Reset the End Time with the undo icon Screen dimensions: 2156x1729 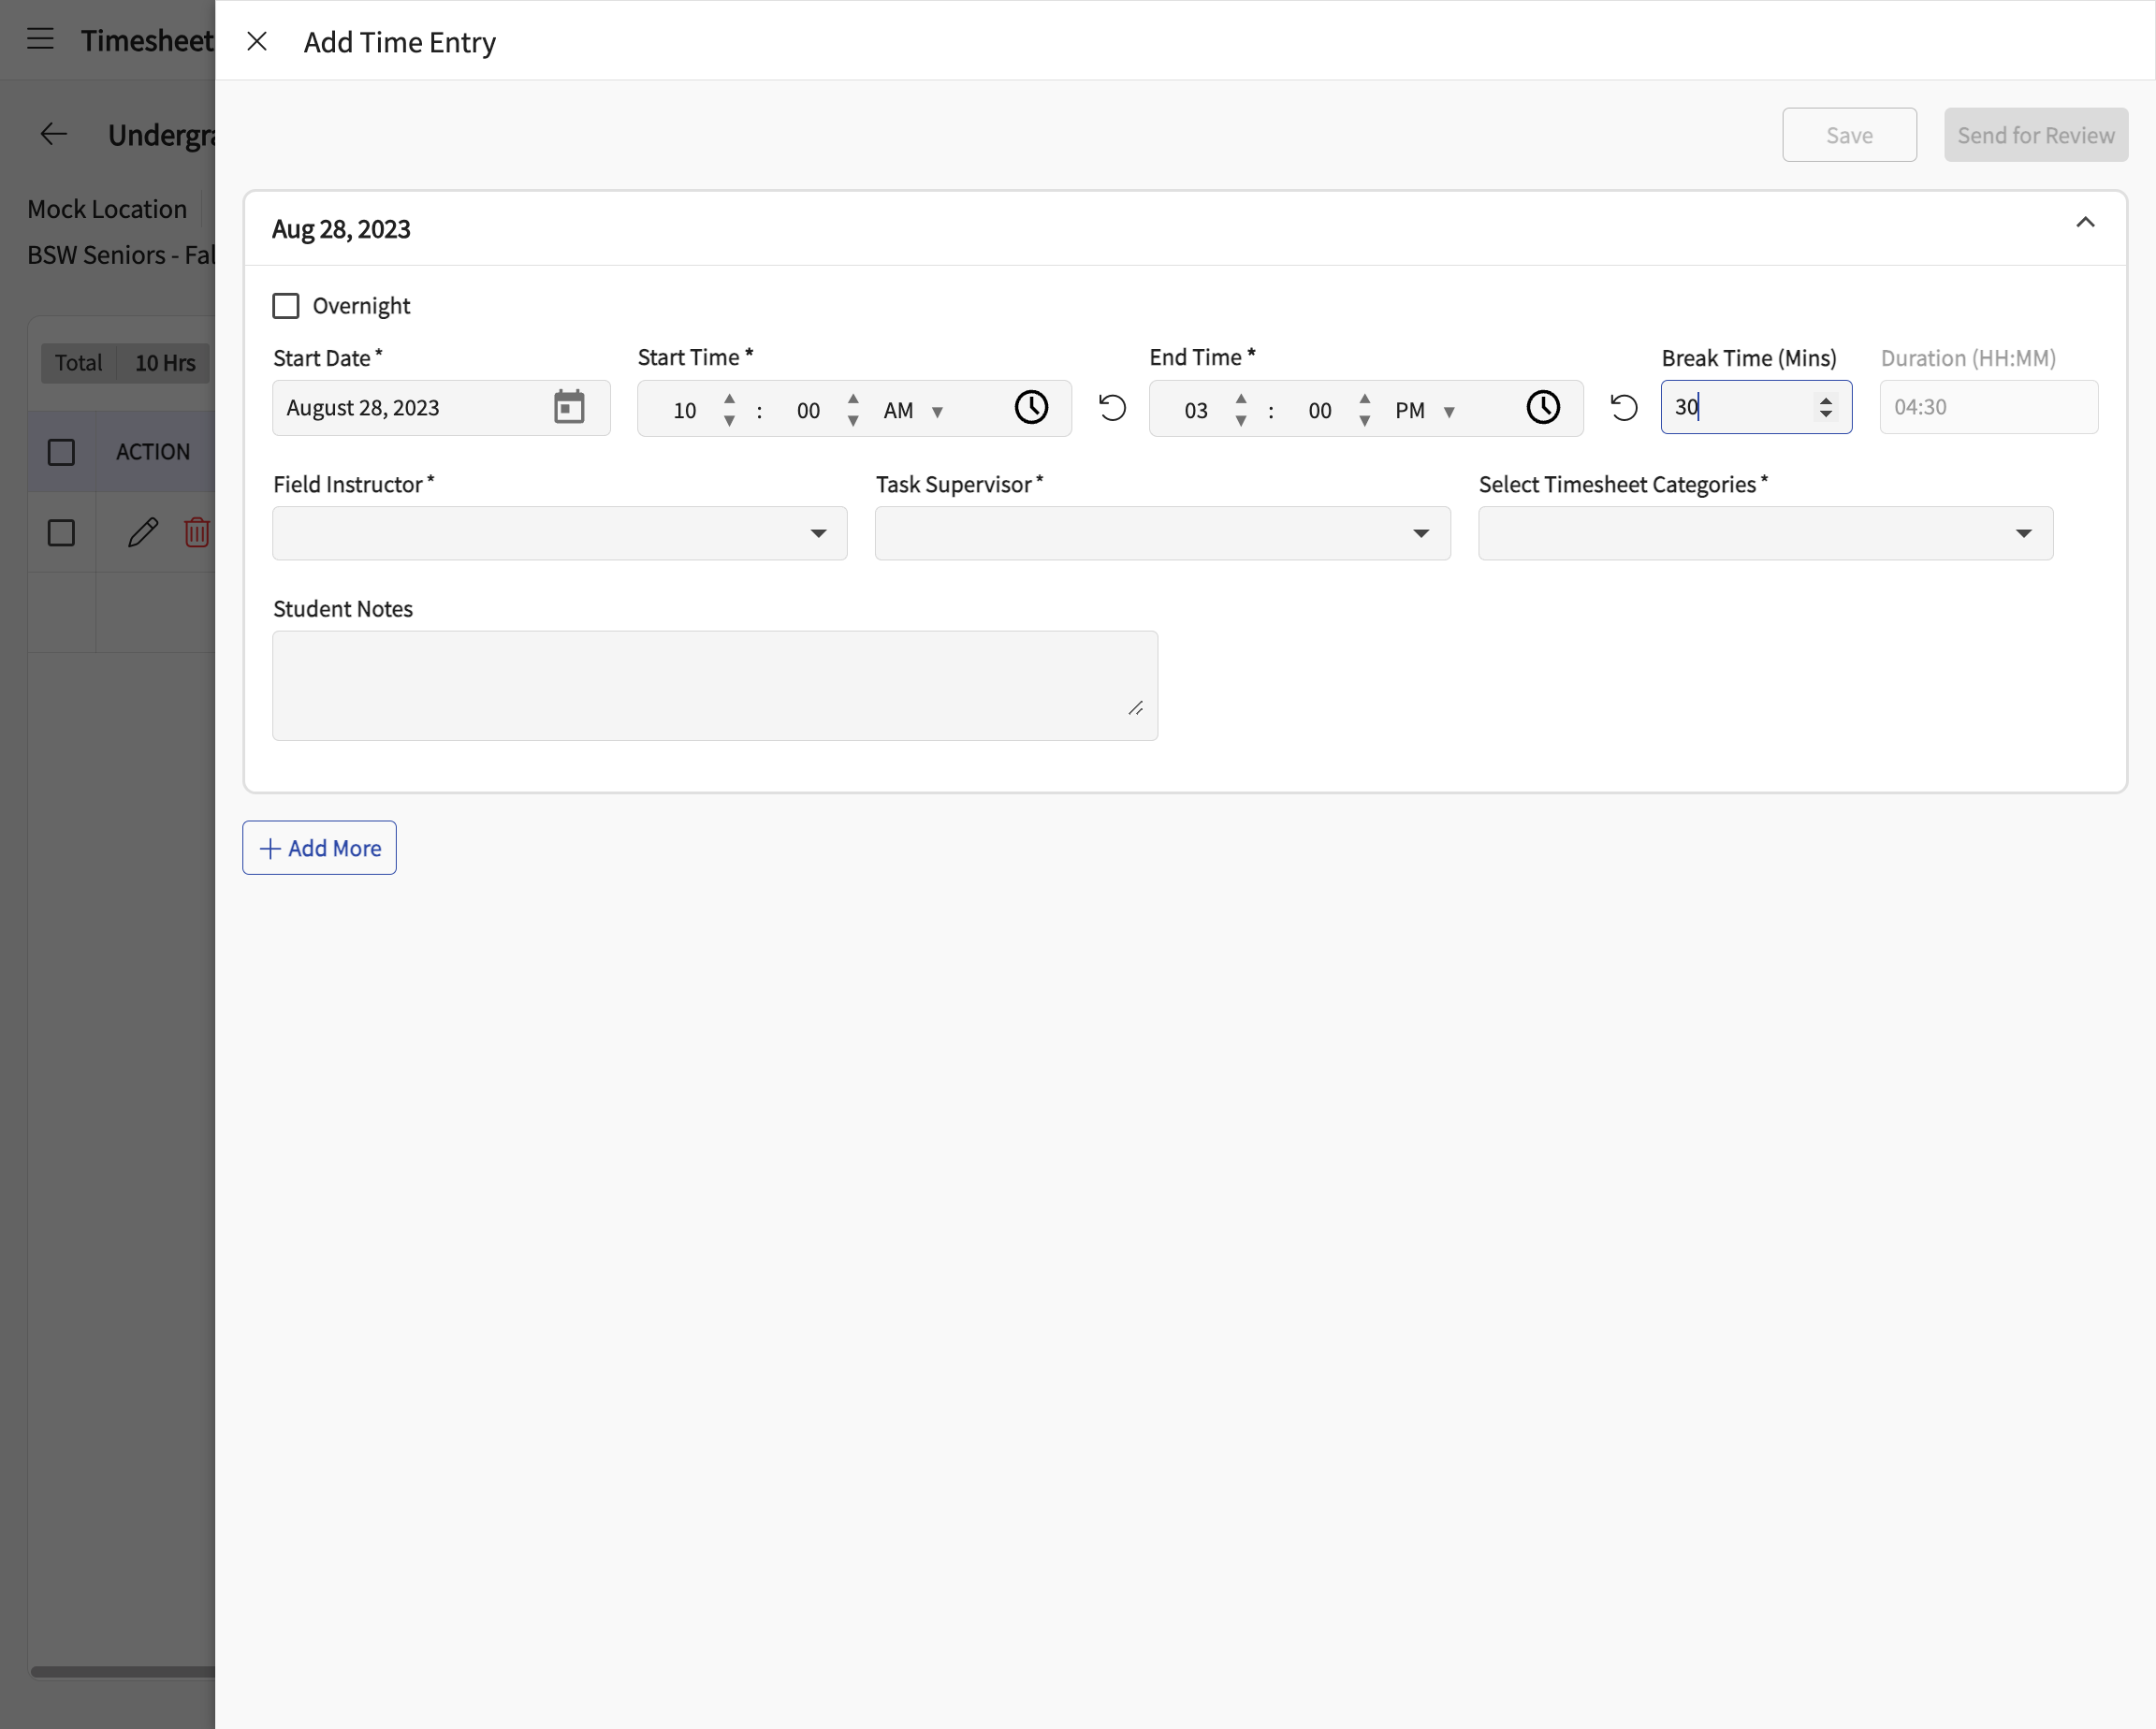click(x=1624, y=407)
